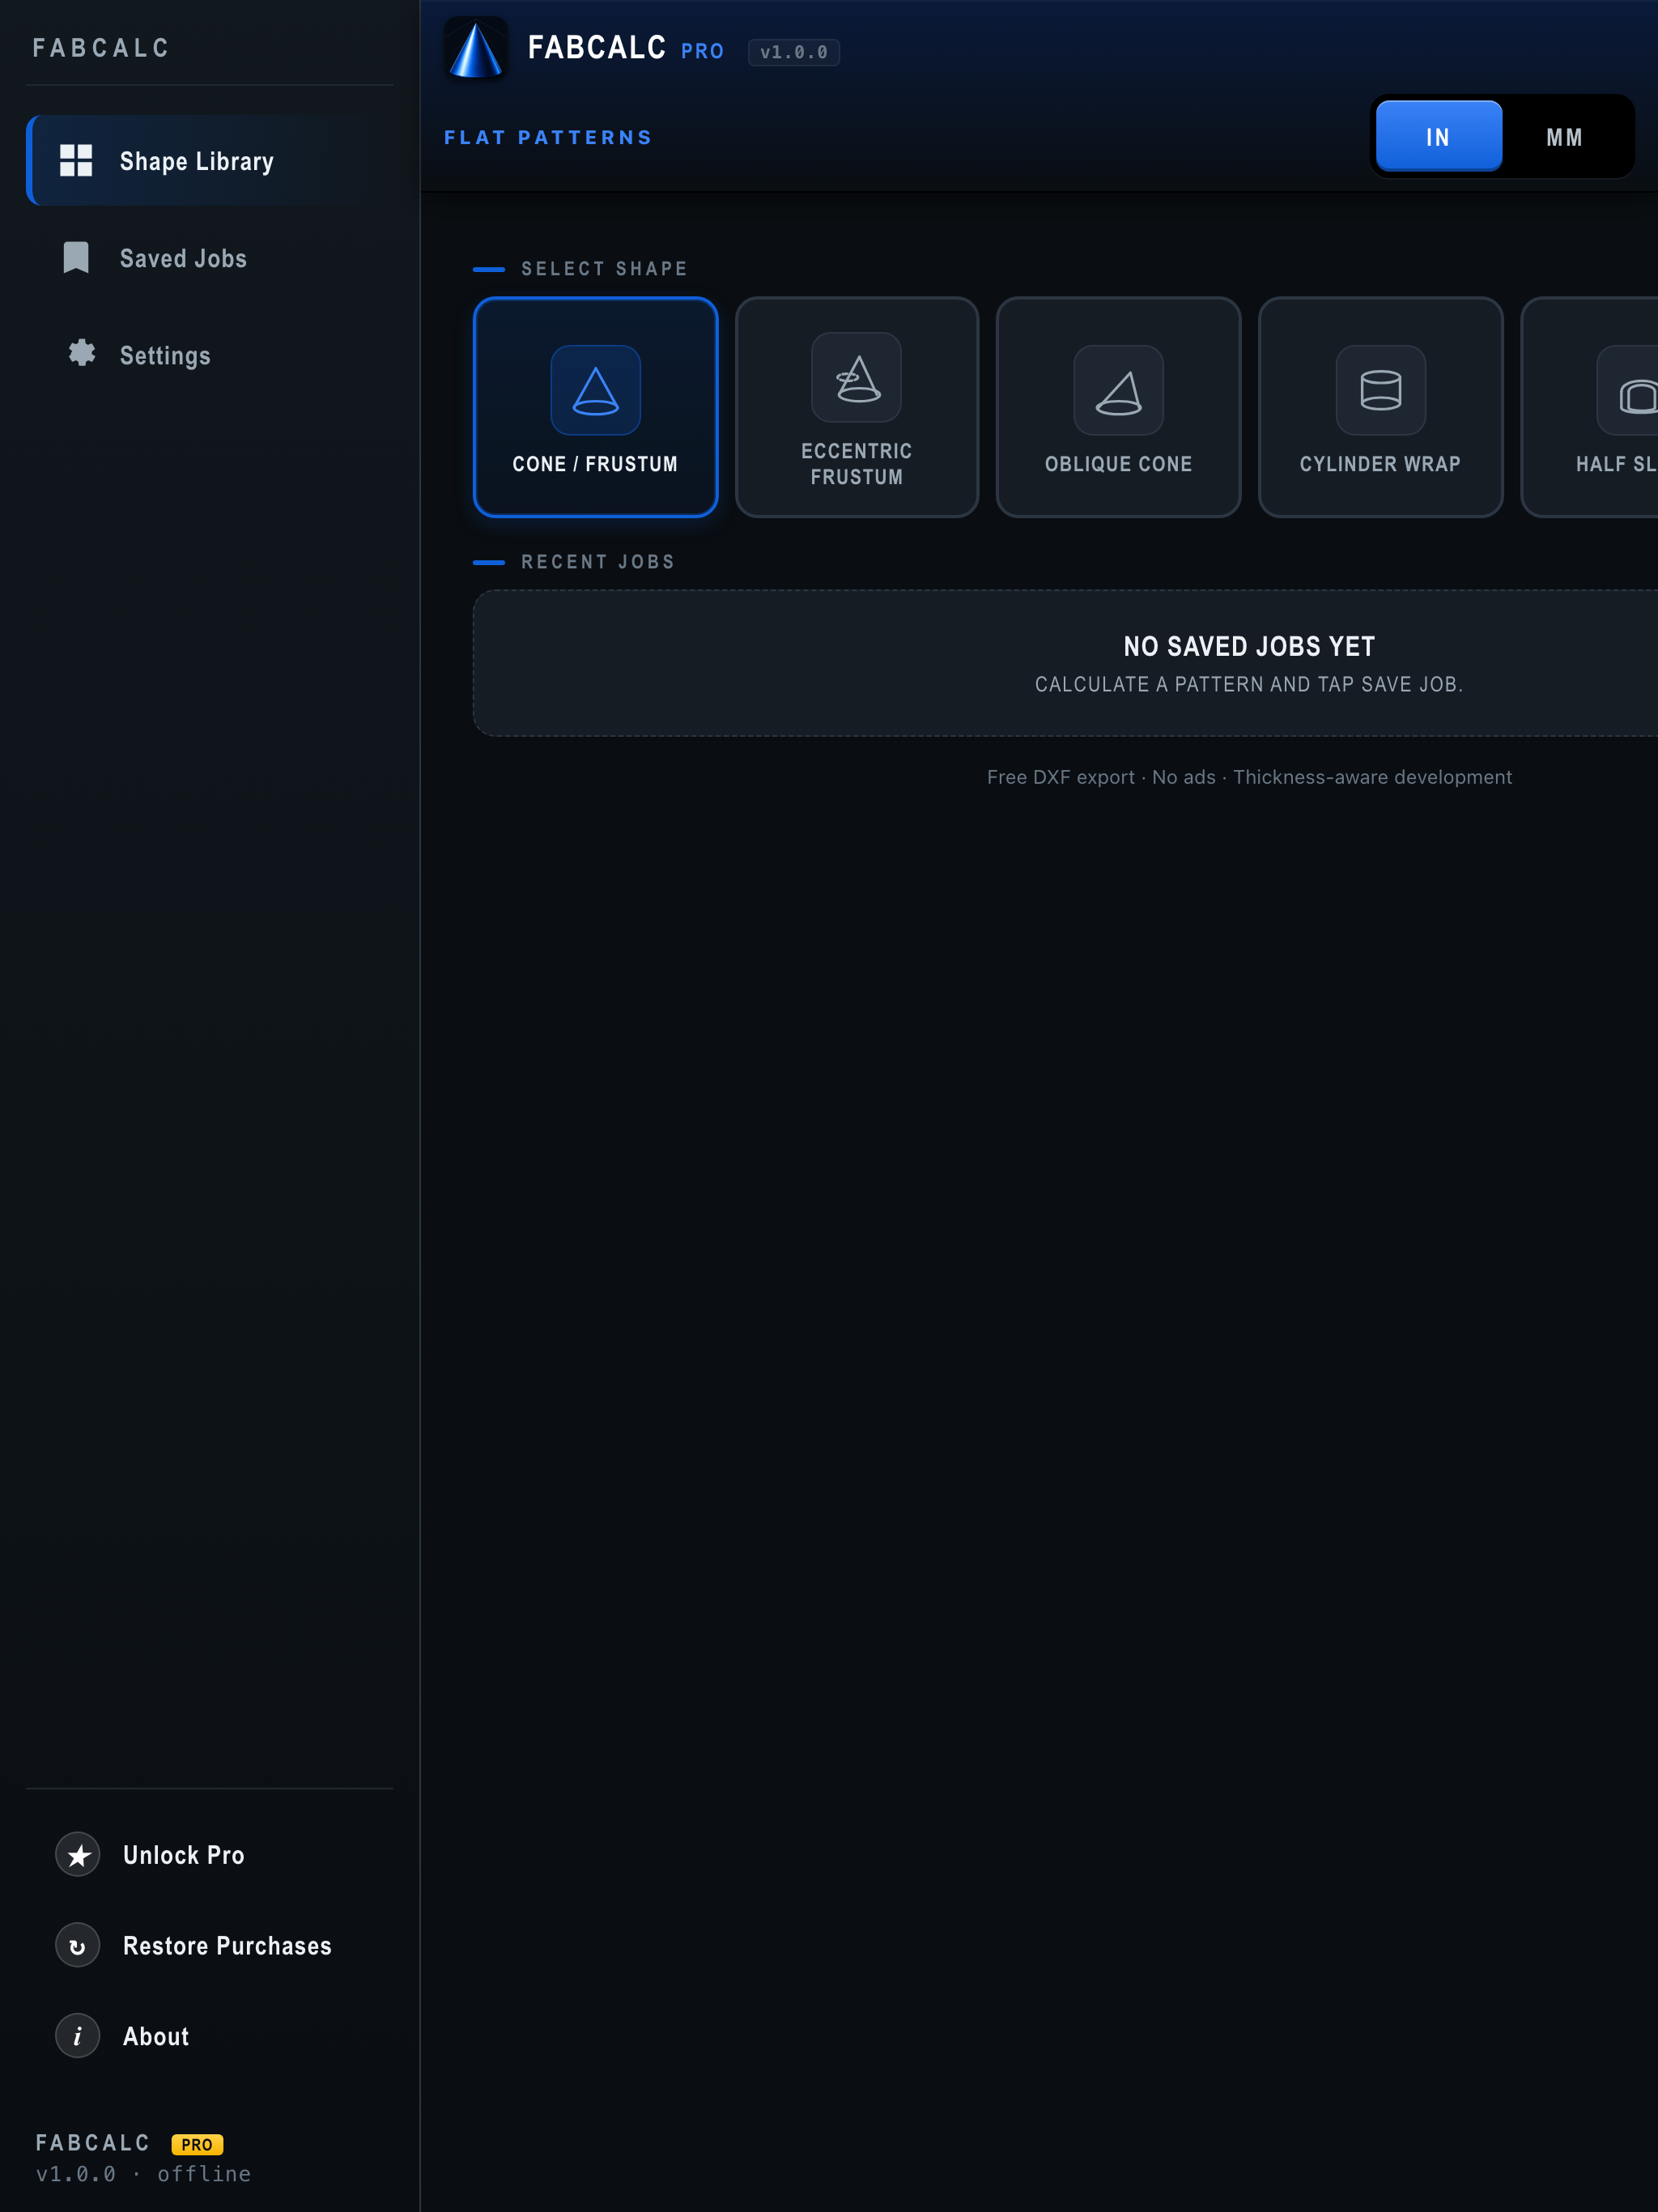Click the v1.0.0 version badge in header

pyautogui.click(x=794, y=52)
